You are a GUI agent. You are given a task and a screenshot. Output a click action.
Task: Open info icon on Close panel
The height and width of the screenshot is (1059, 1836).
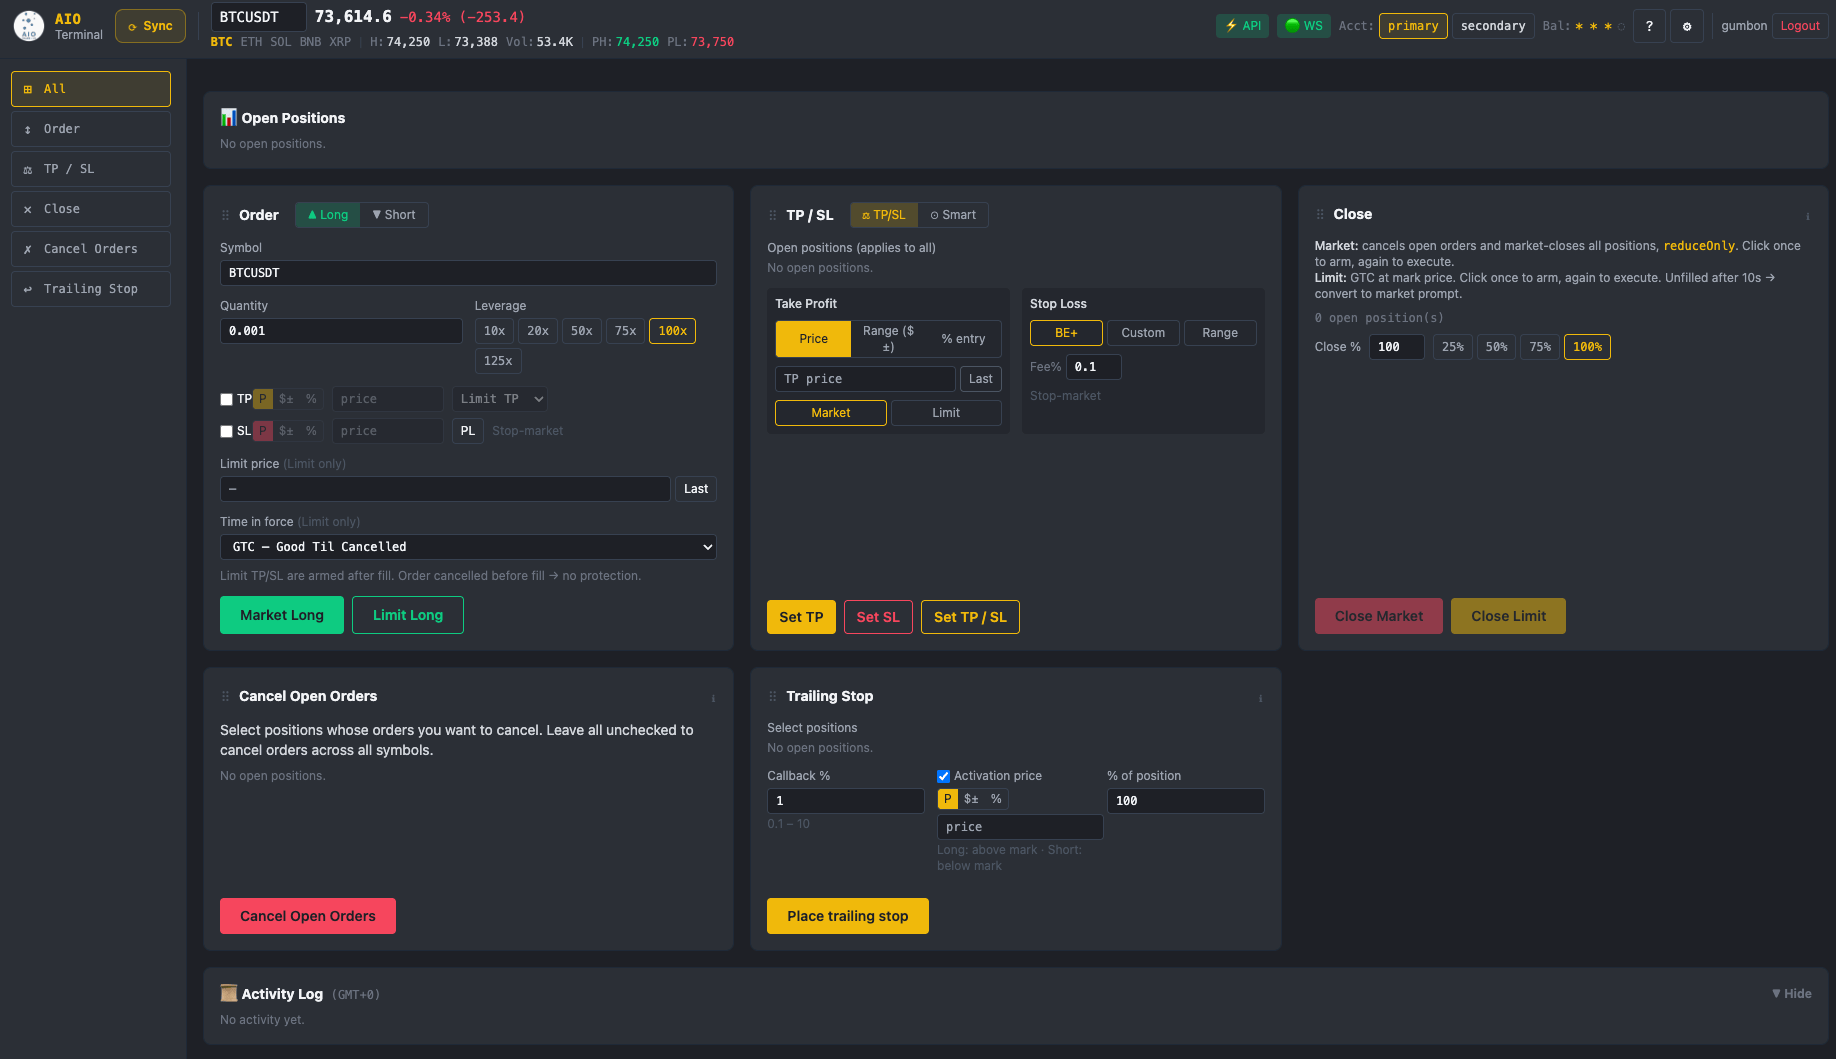click(x=1807, y=216)
